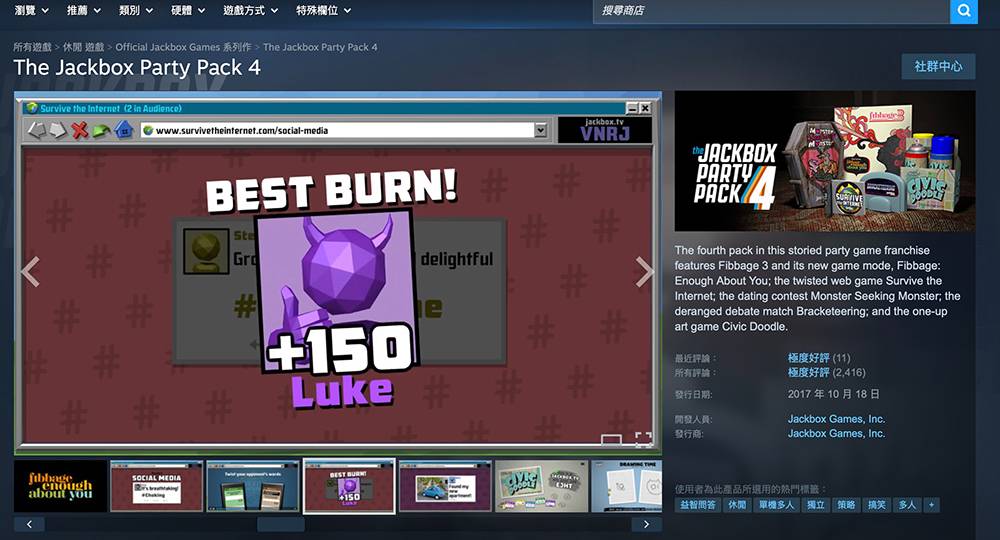Expand the 硬體 menu

[188, 10]
